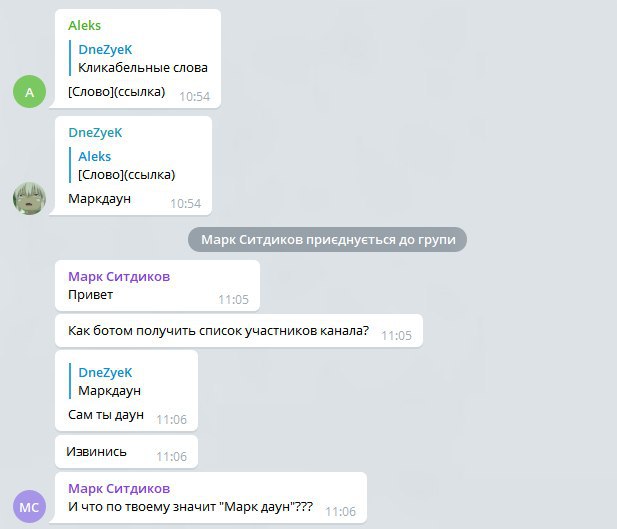617x529 pixels.
Task: Click the '[Слово](ссылка)' message by Aleks
Action: point(116,92)
